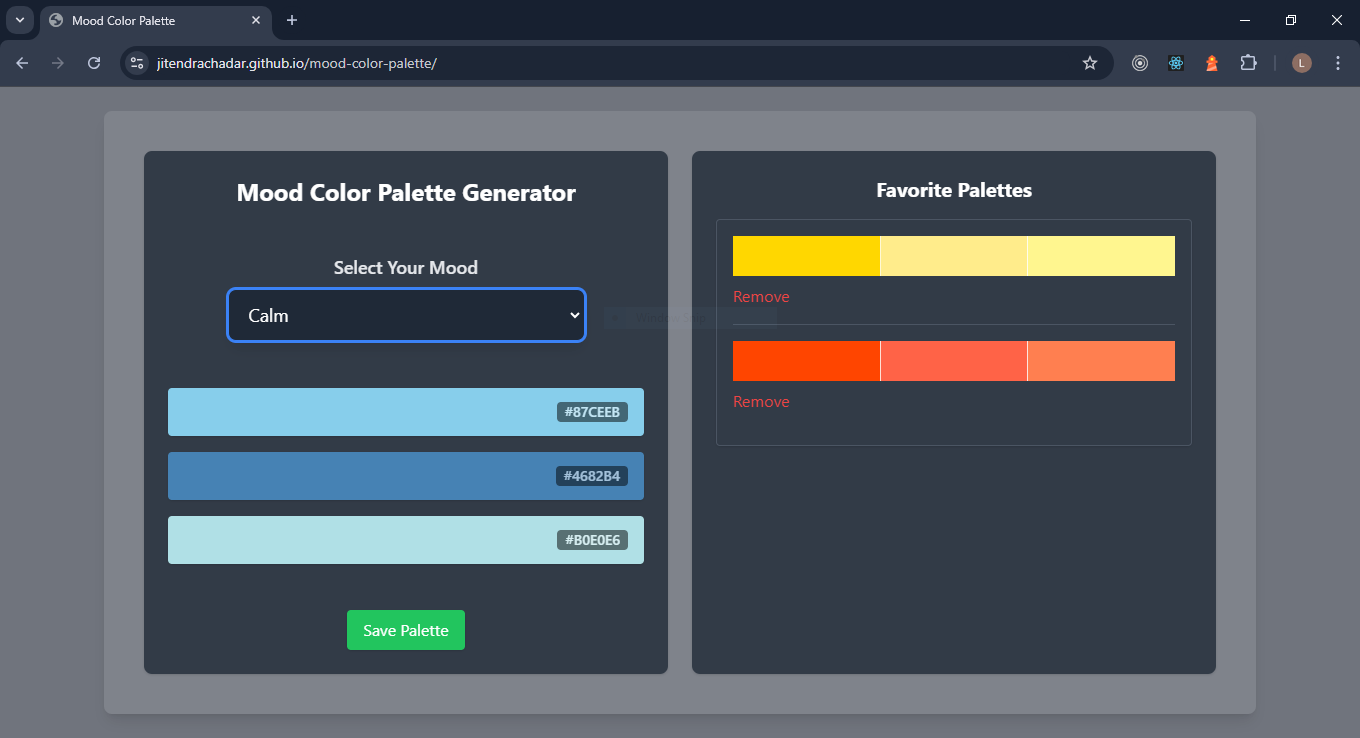
Task: Click the #87CEEB sky blue color bar
Action: (406, 412)
